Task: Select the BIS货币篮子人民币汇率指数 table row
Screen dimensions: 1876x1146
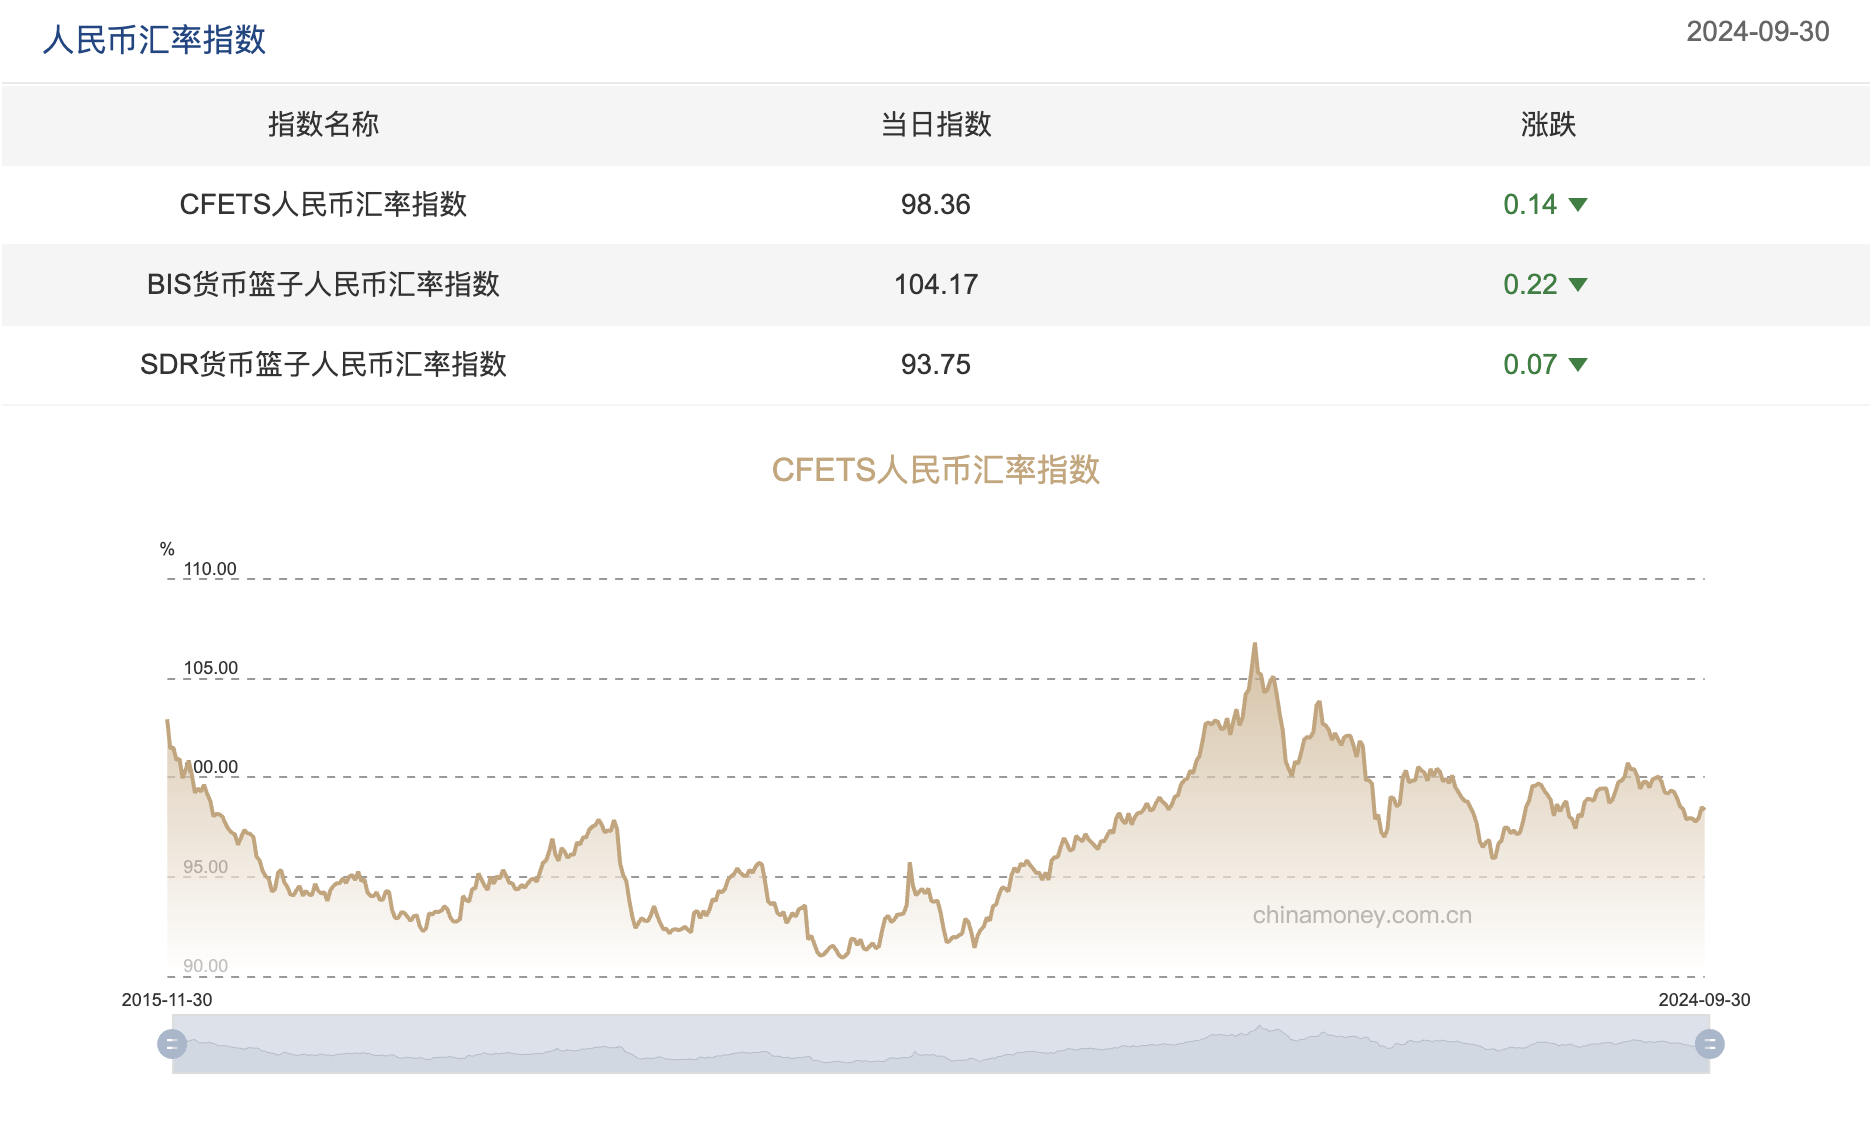Action: click(x=325, y=285)
